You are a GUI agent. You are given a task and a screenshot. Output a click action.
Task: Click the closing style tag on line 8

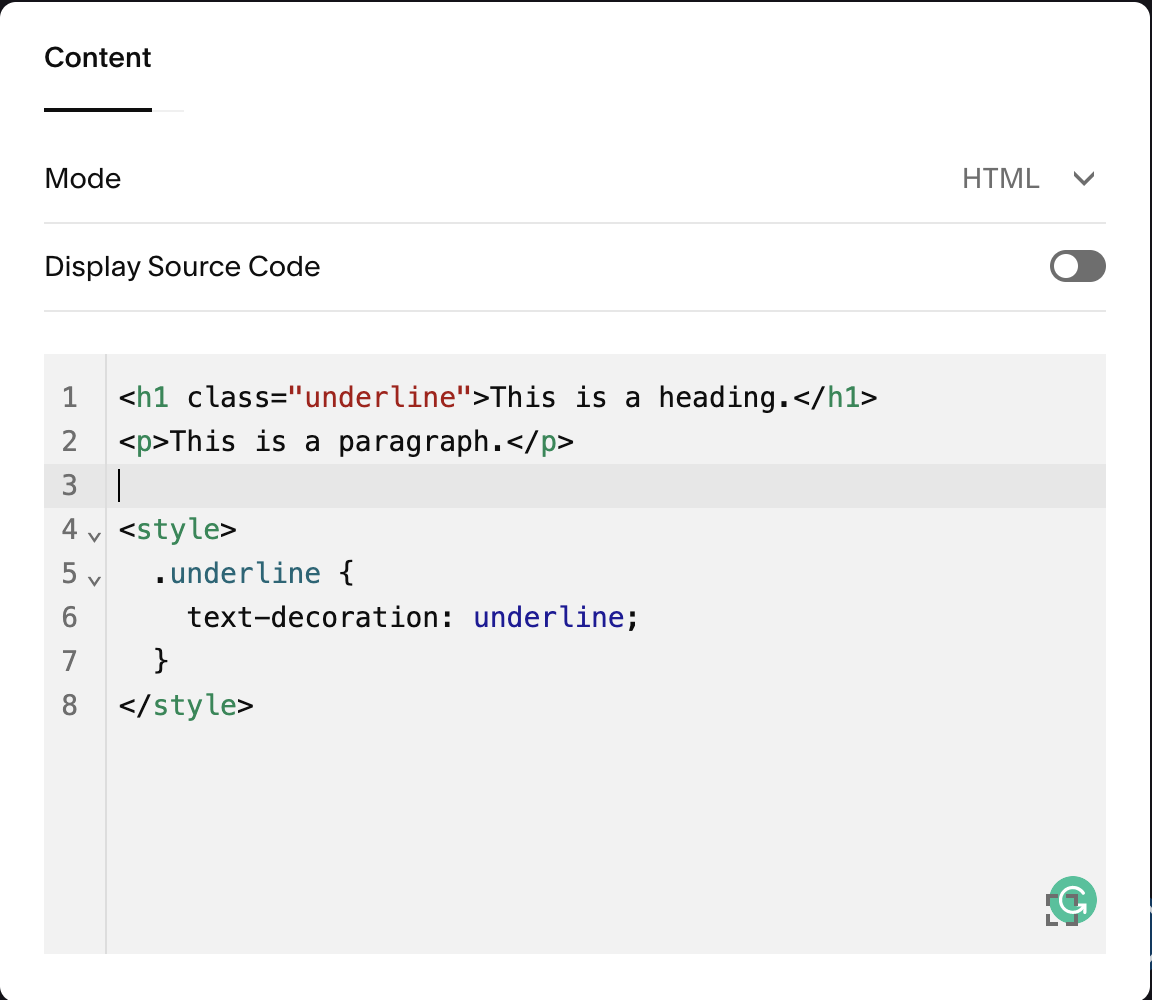tap(186, 705)
